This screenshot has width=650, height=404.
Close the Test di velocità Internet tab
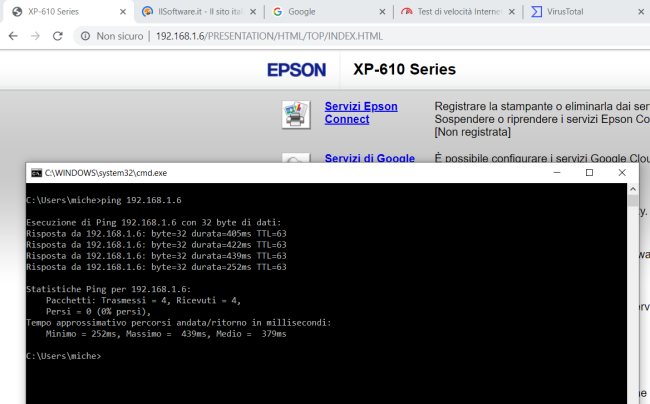(x=512, y=12)
